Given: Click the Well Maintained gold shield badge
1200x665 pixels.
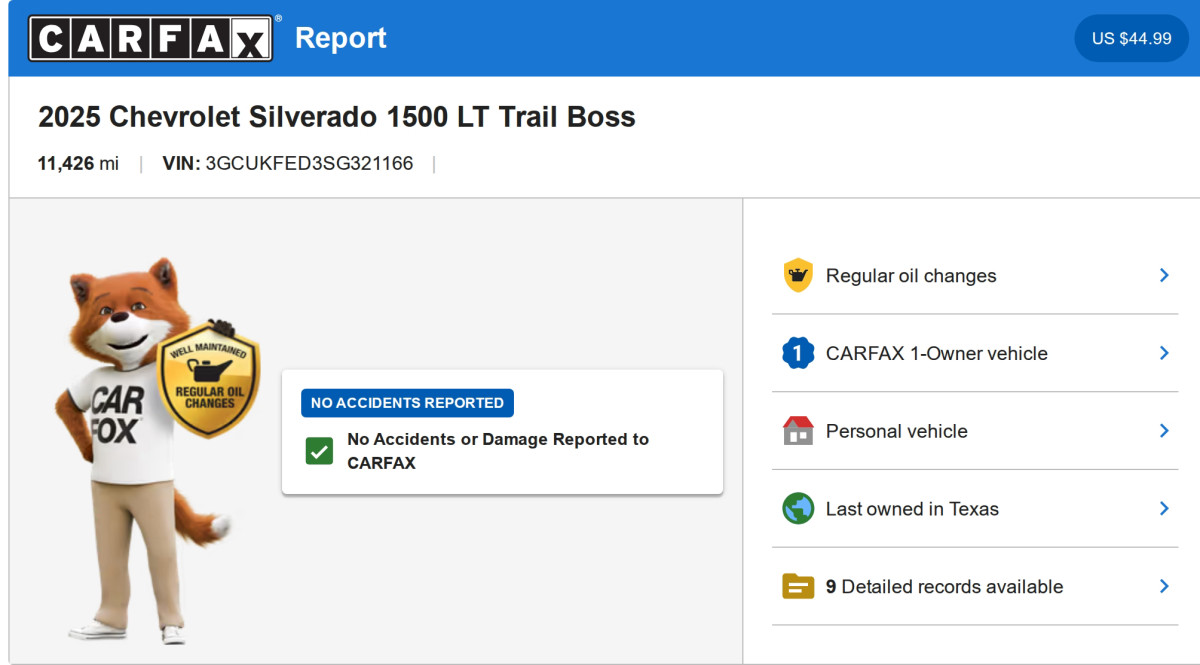Looking at the screenshot, I should (x=209, y=380).
